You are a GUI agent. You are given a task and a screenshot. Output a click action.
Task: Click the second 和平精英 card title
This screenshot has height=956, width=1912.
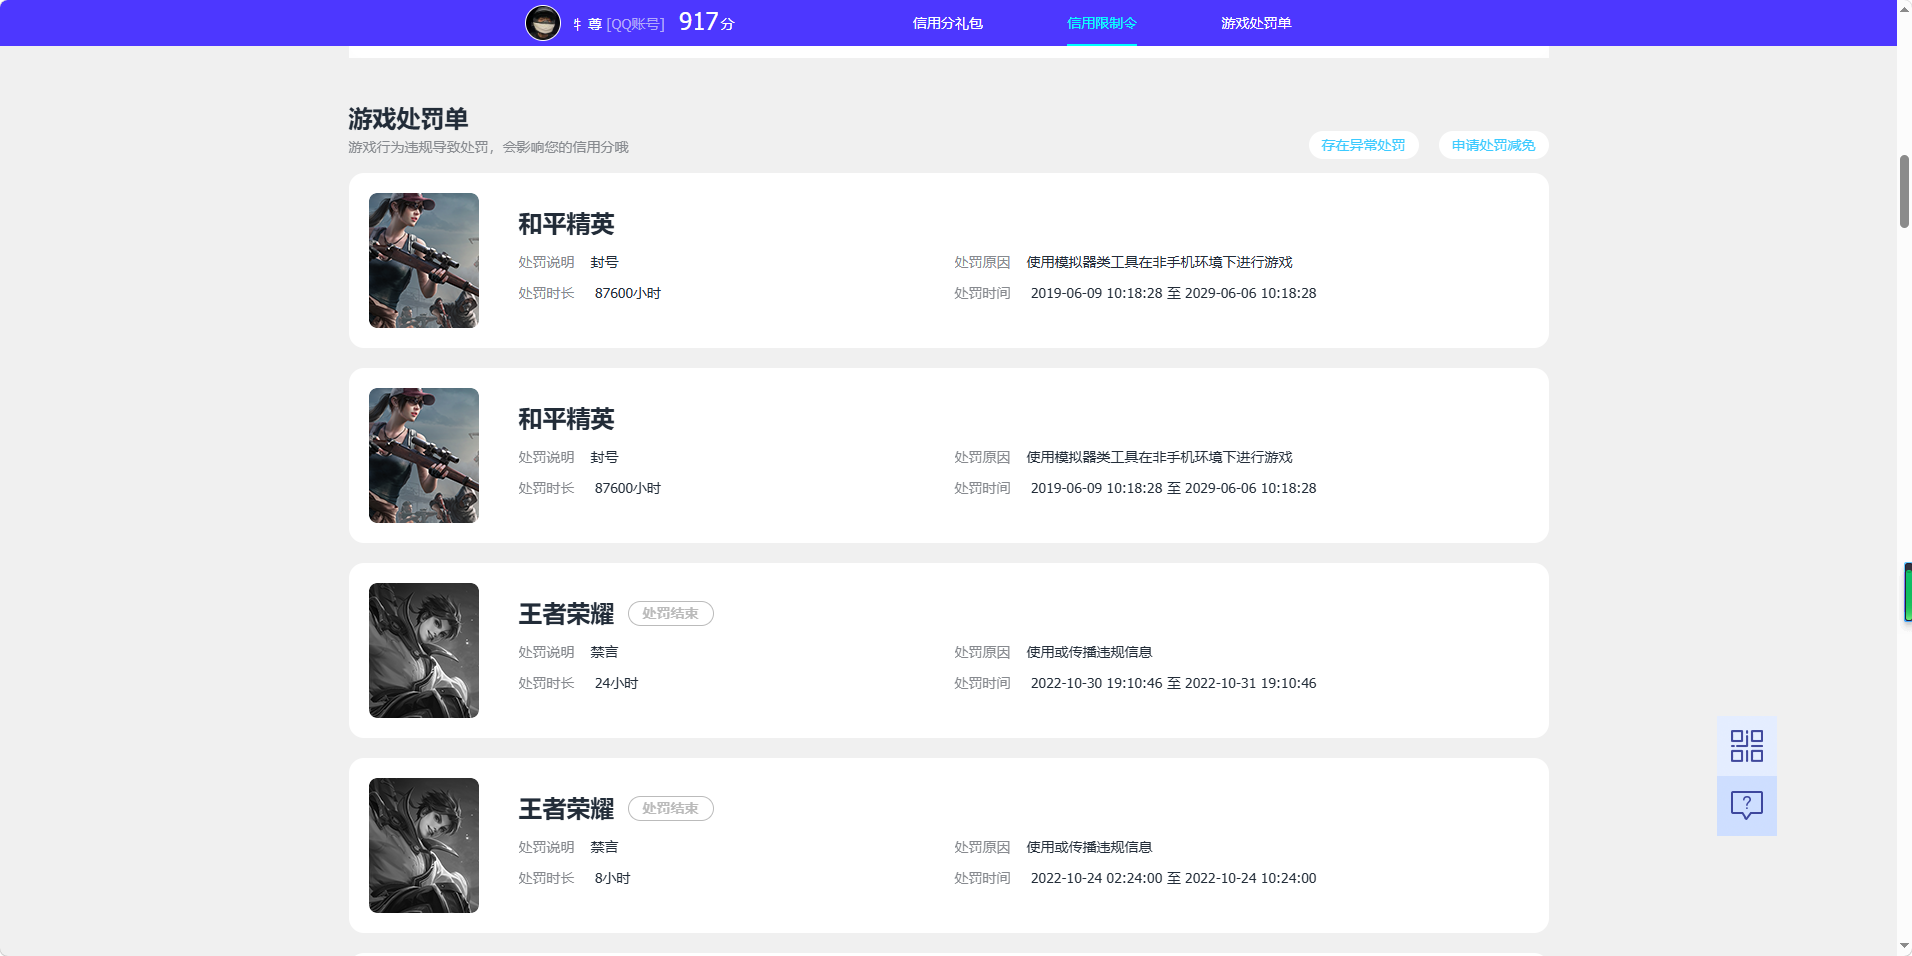pyautogui.click(x=566, y=419)
